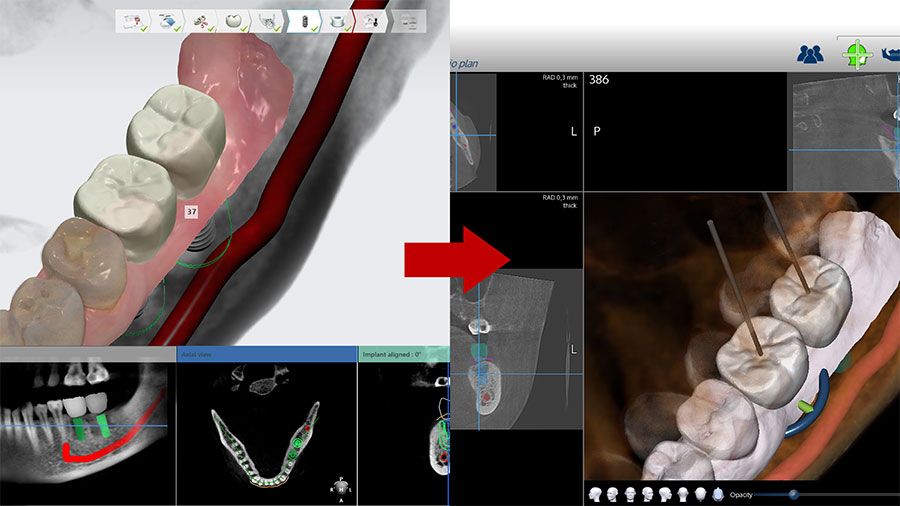The image size is (900, 506).
Task: Click the green head crosshair icon
Action: [x=856, y=55]
